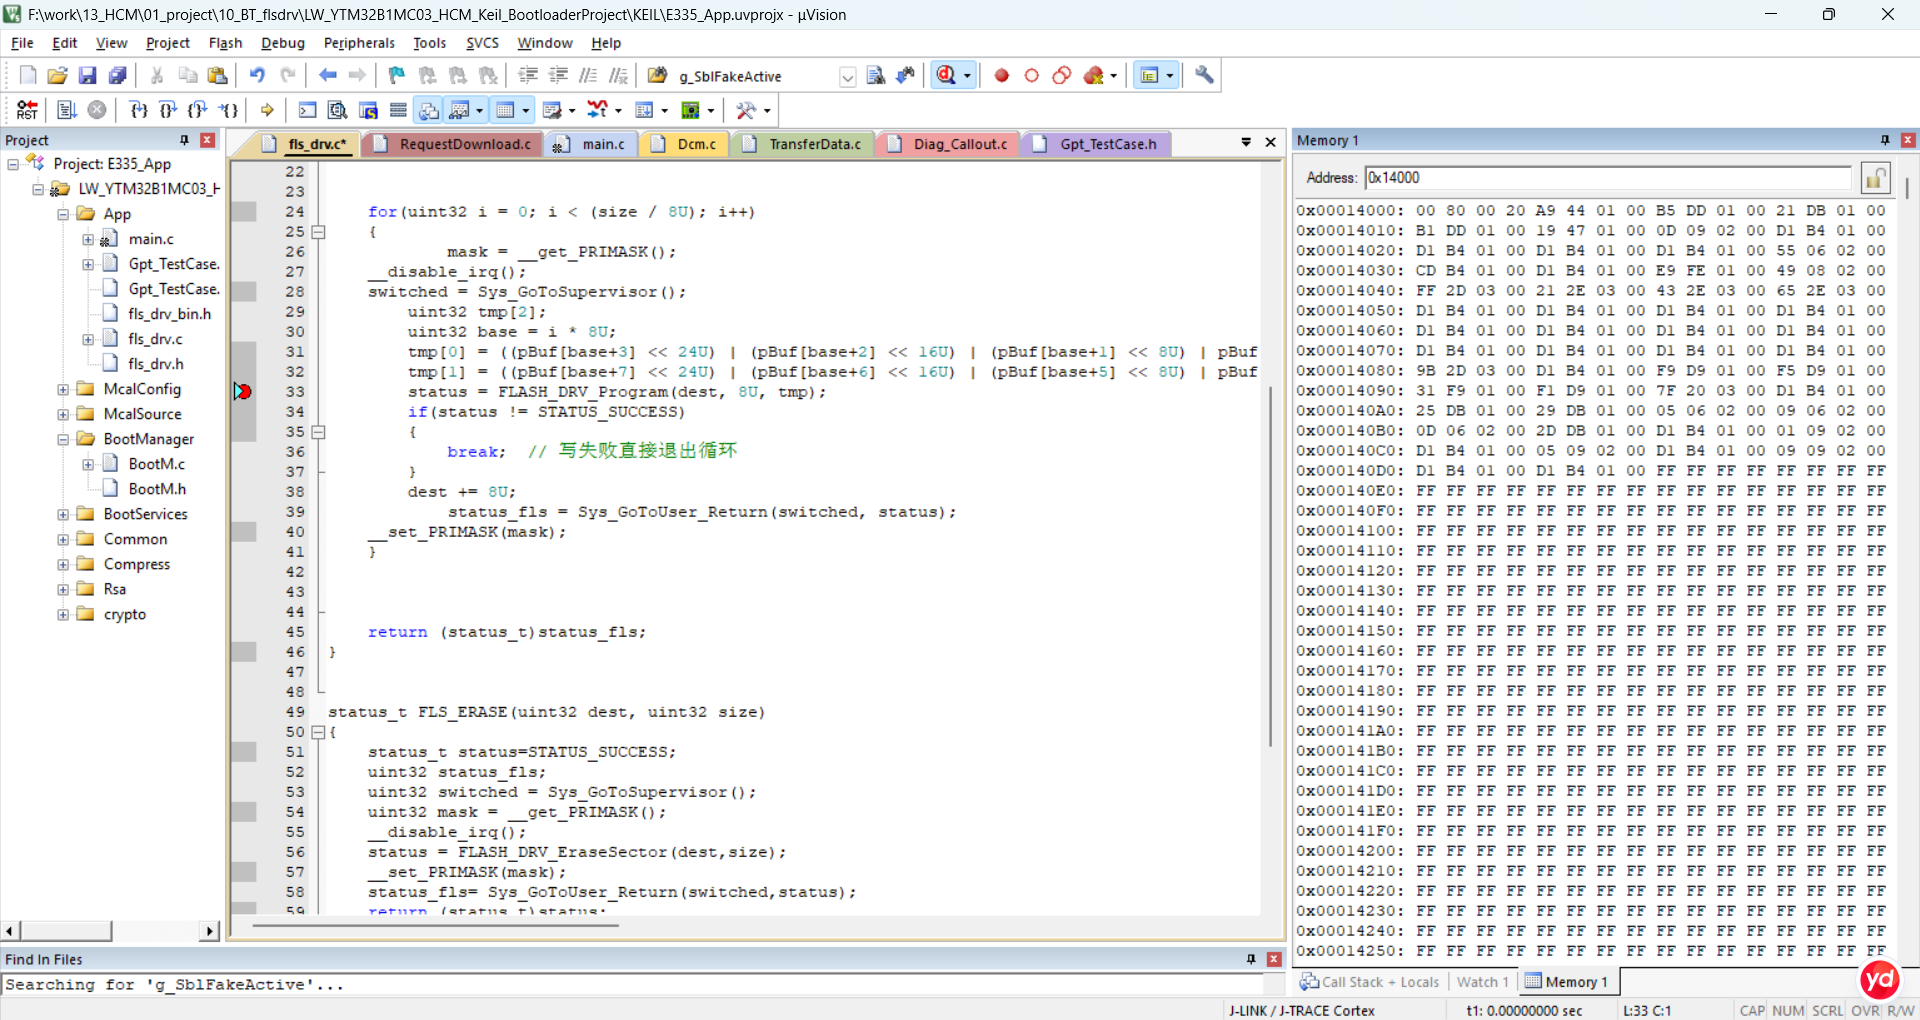Open the find text combo dropdown arrow
This screenshot has width=1920, height=1020.
click(848, 76)
